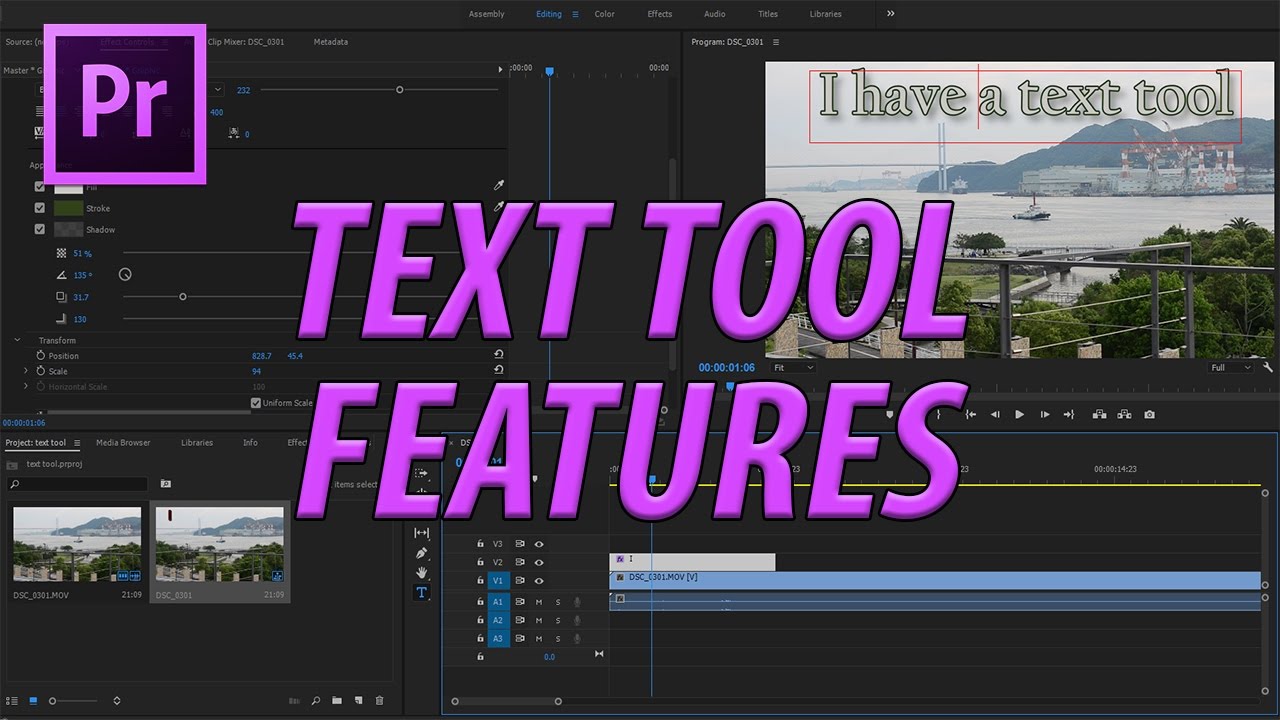Select the Hand tool
1280x720 pixels.
point(421,572)
